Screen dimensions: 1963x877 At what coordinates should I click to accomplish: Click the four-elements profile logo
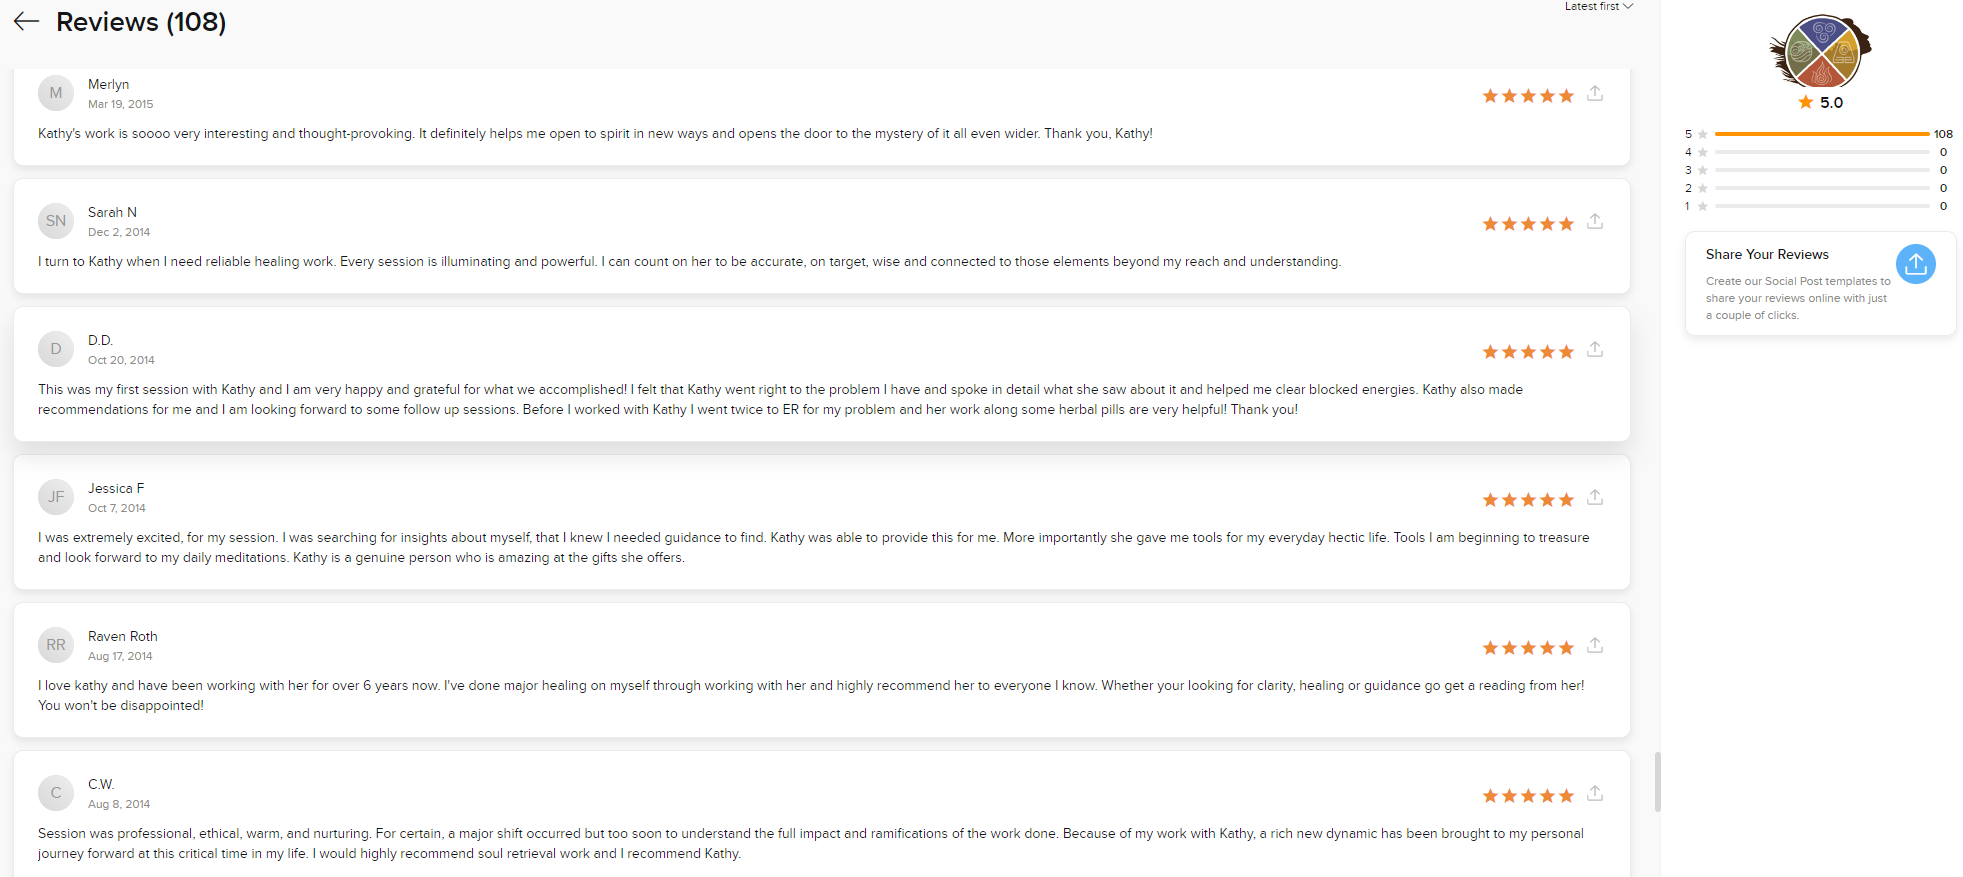[1820, 52]
